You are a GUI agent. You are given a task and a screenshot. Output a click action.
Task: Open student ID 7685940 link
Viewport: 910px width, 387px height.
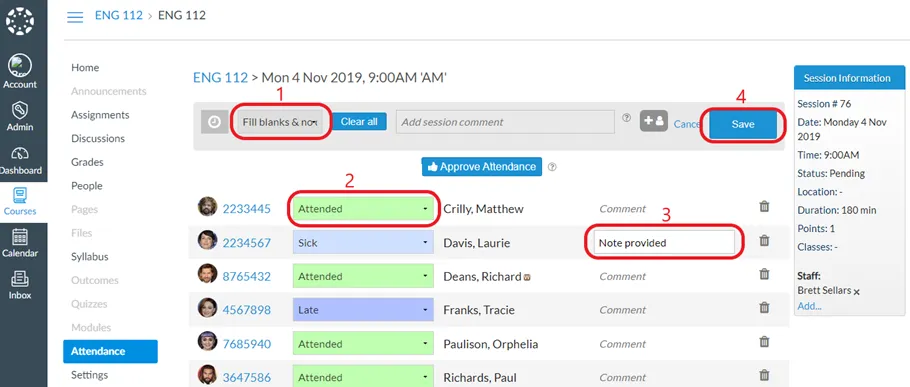[247, 343]
